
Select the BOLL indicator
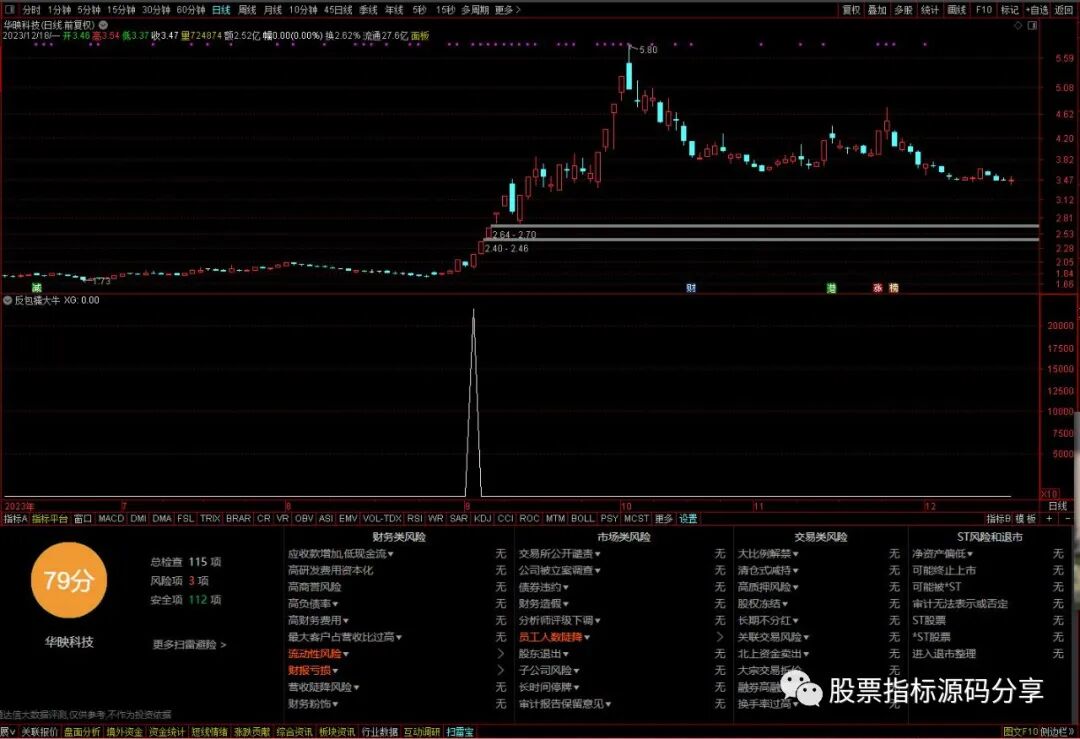click(x=583, y=519)
